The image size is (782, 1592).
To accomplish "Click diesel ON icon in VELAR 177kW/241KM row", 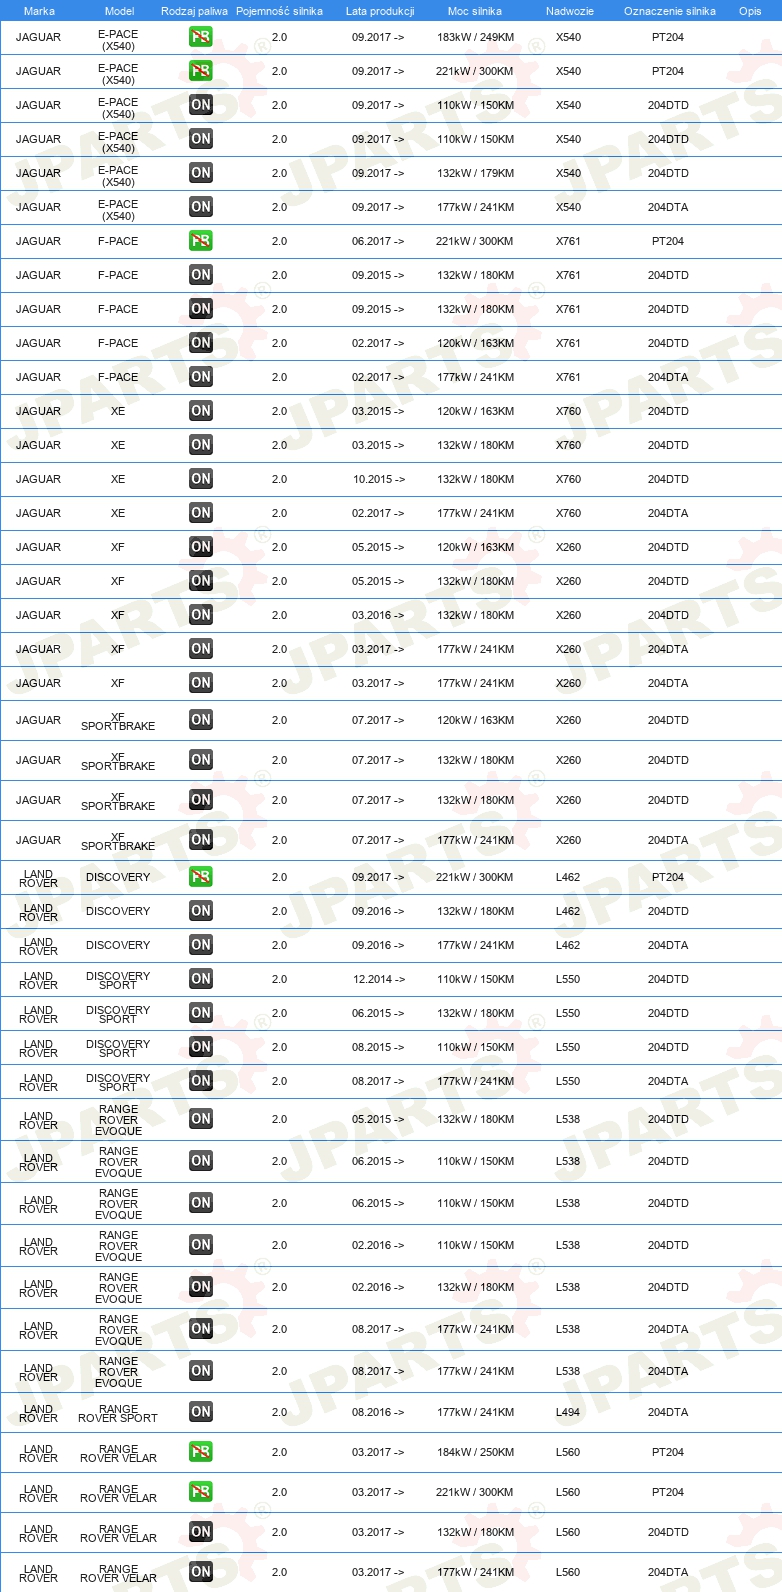I will pos(201,1572).
